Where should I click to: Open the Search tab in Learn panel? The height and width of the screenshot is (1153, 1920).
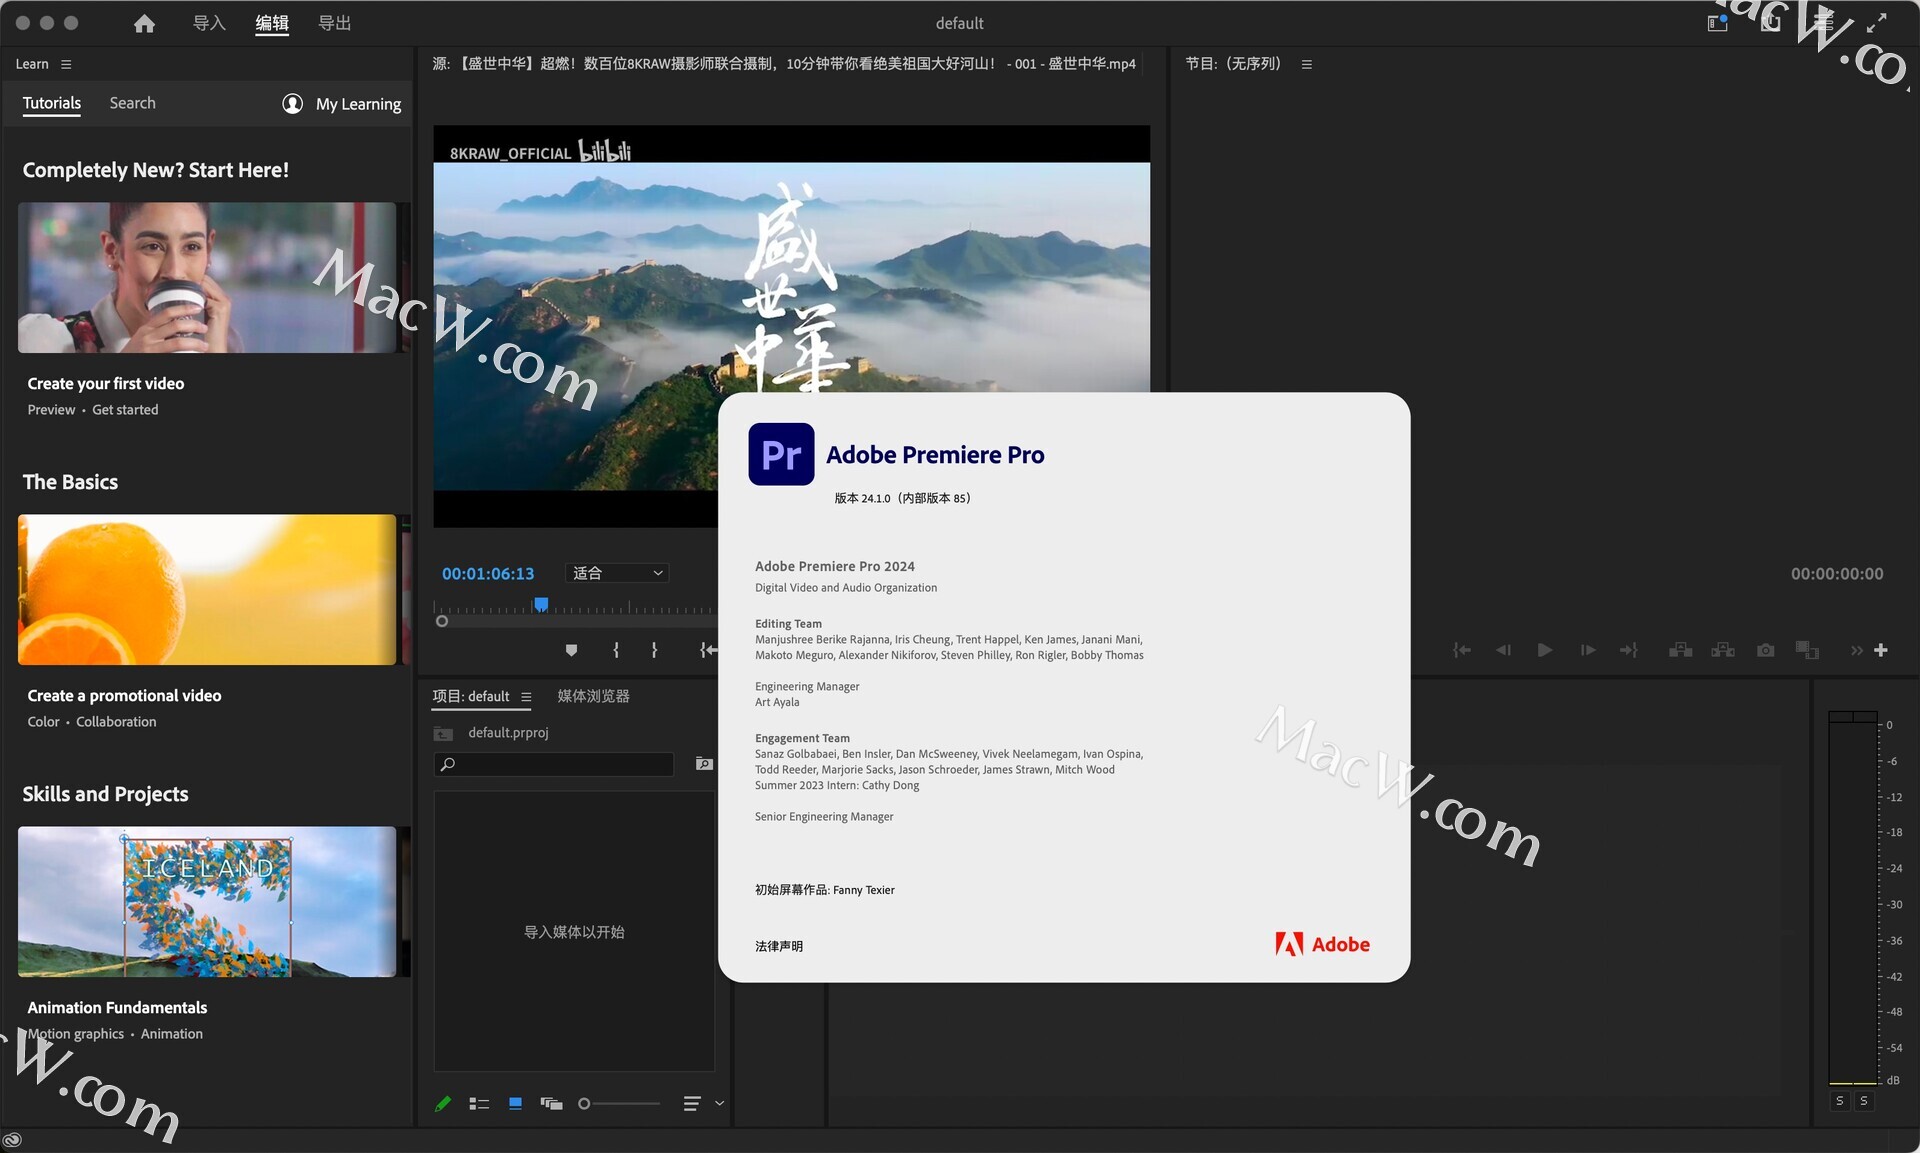pyautogui.click(x=132, y=103)
